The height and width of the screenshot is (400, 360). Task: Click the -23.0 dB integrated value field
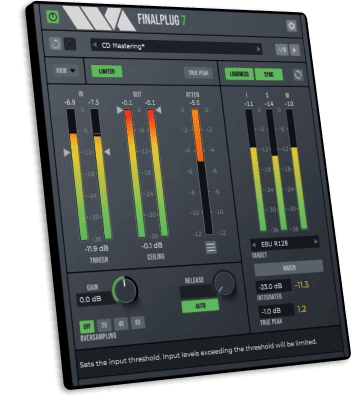click(273, 286)
